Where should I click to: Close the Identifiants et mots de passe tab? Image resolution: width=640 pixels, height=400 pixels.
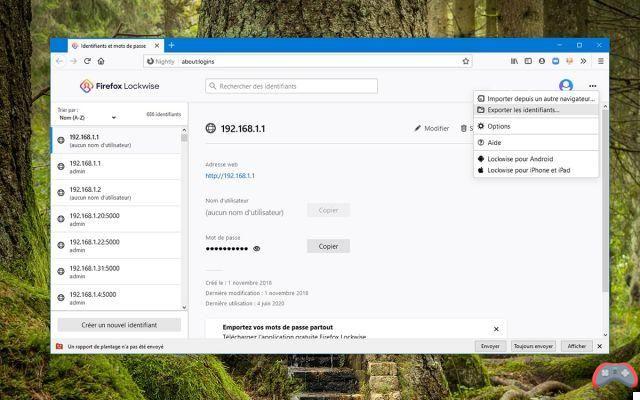[x=157, y=46]
